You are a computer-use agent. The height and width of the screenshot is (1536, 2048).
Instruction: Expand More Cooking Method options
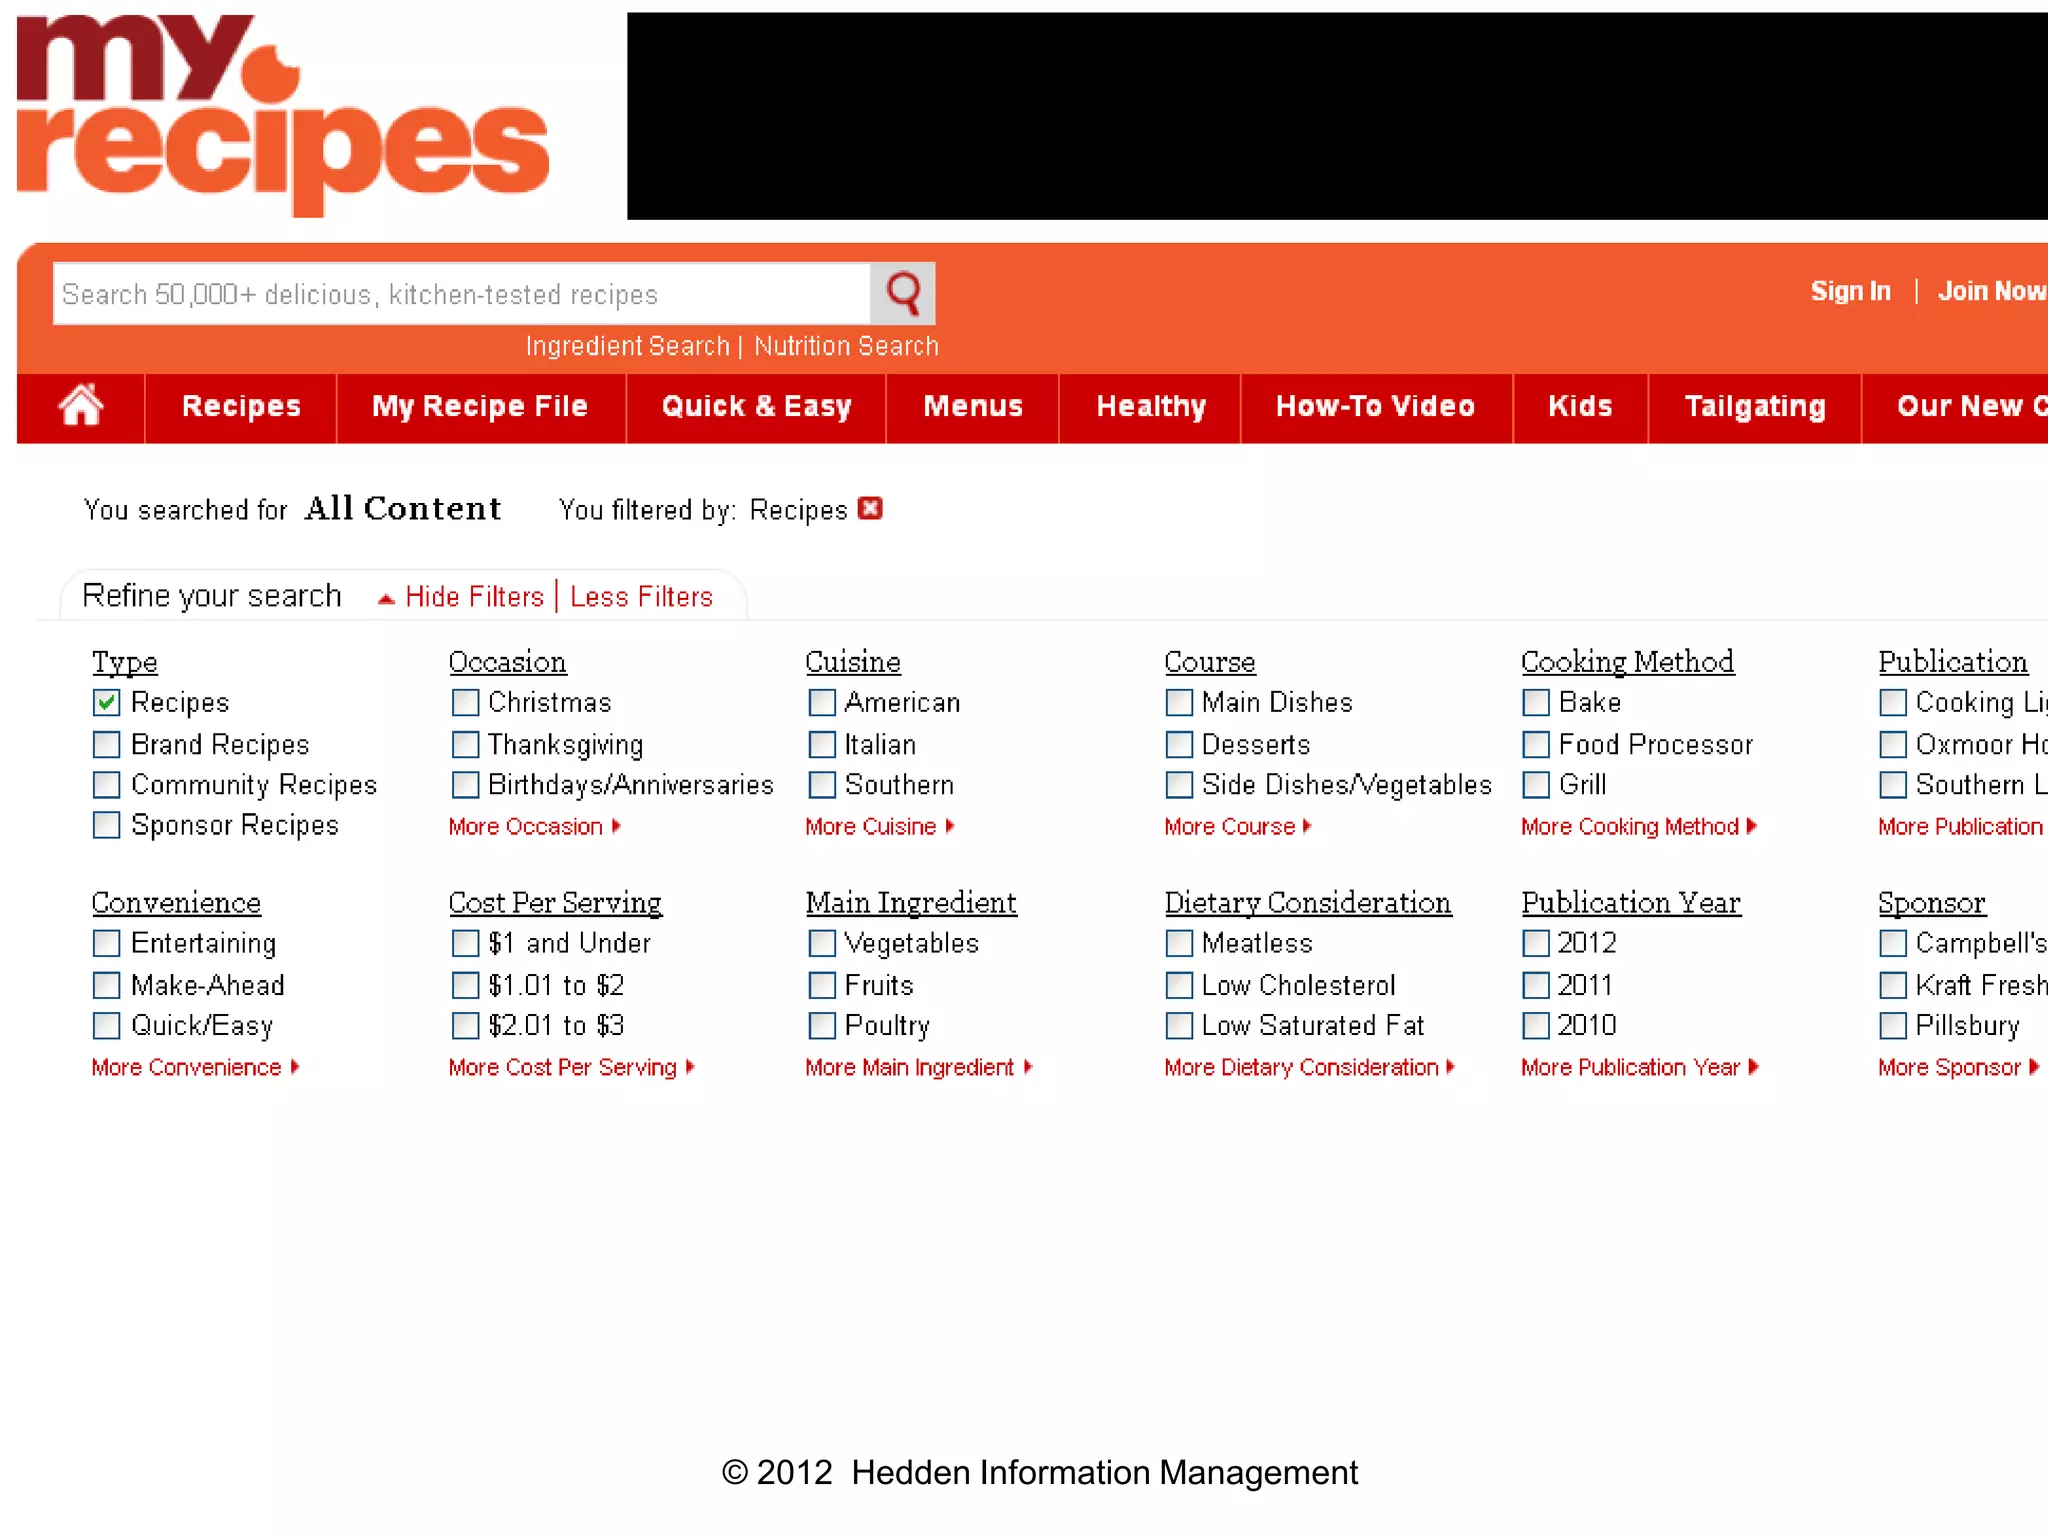click(x=1639, y=827)
